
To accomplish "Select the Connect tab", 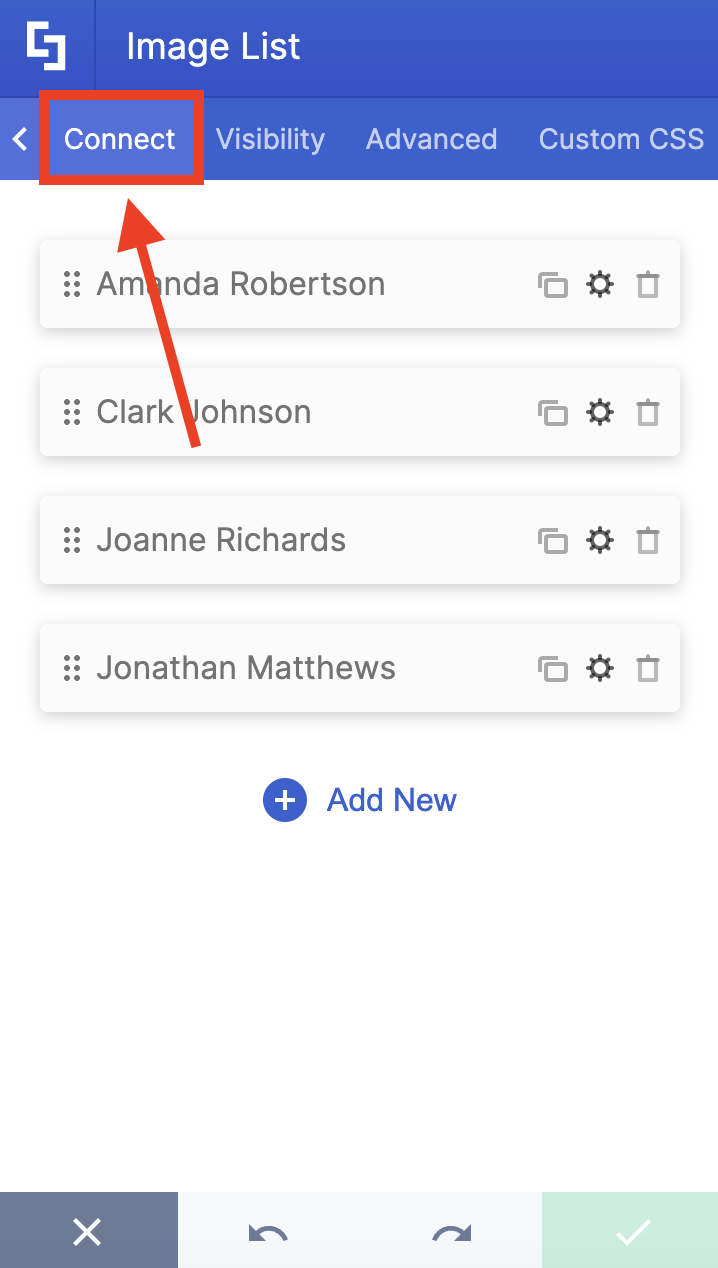I will coord(120,139).
